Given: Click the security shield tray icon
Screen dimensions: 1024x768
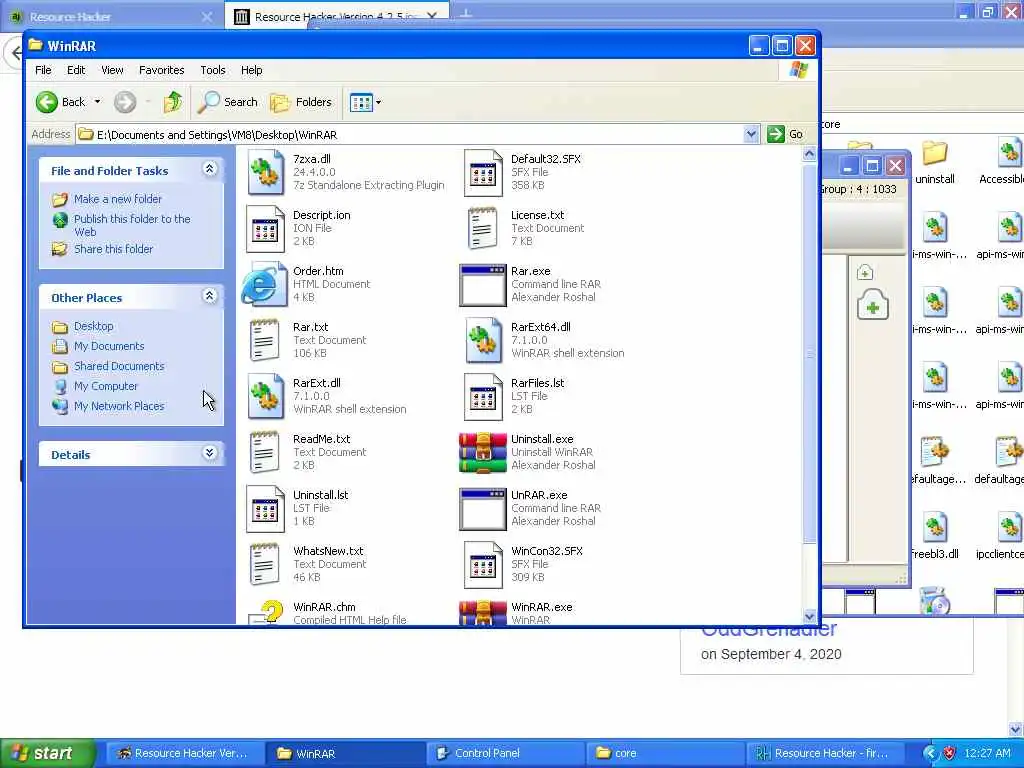Looking at the screenshot, I should (x=949, y=753).
